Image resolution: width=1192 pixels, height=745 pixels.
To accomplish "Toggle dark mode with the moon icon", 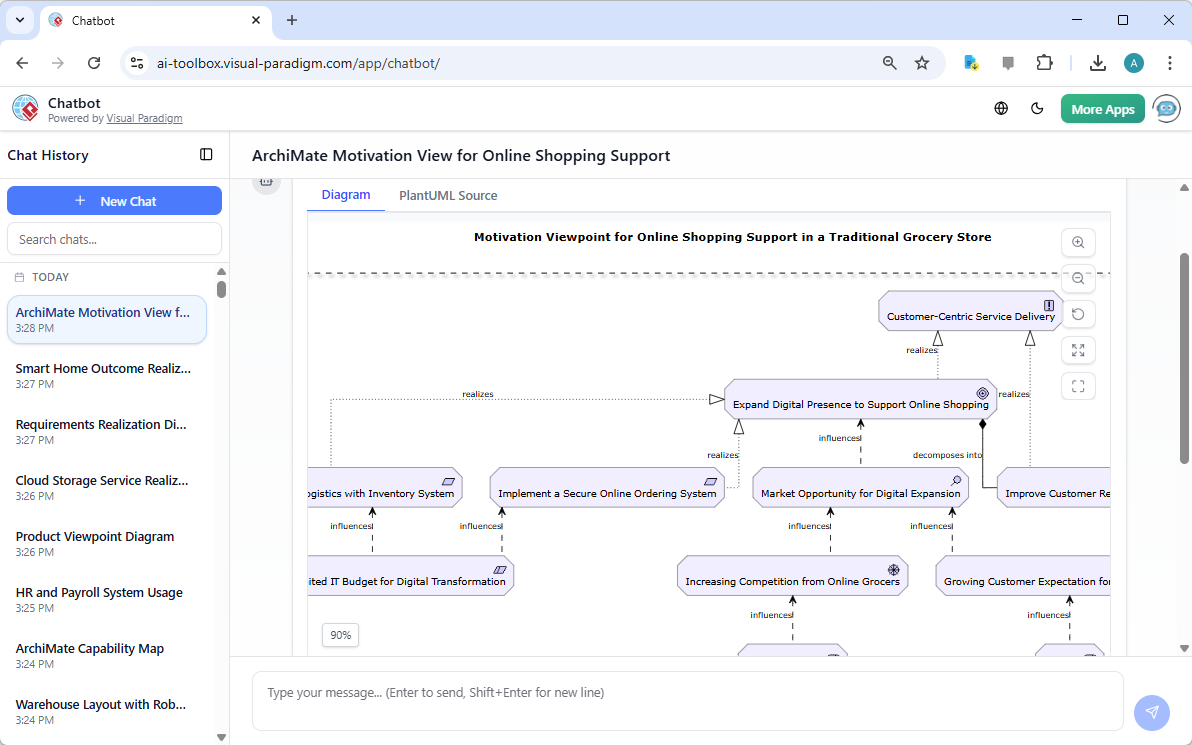I will point(1037,108).
